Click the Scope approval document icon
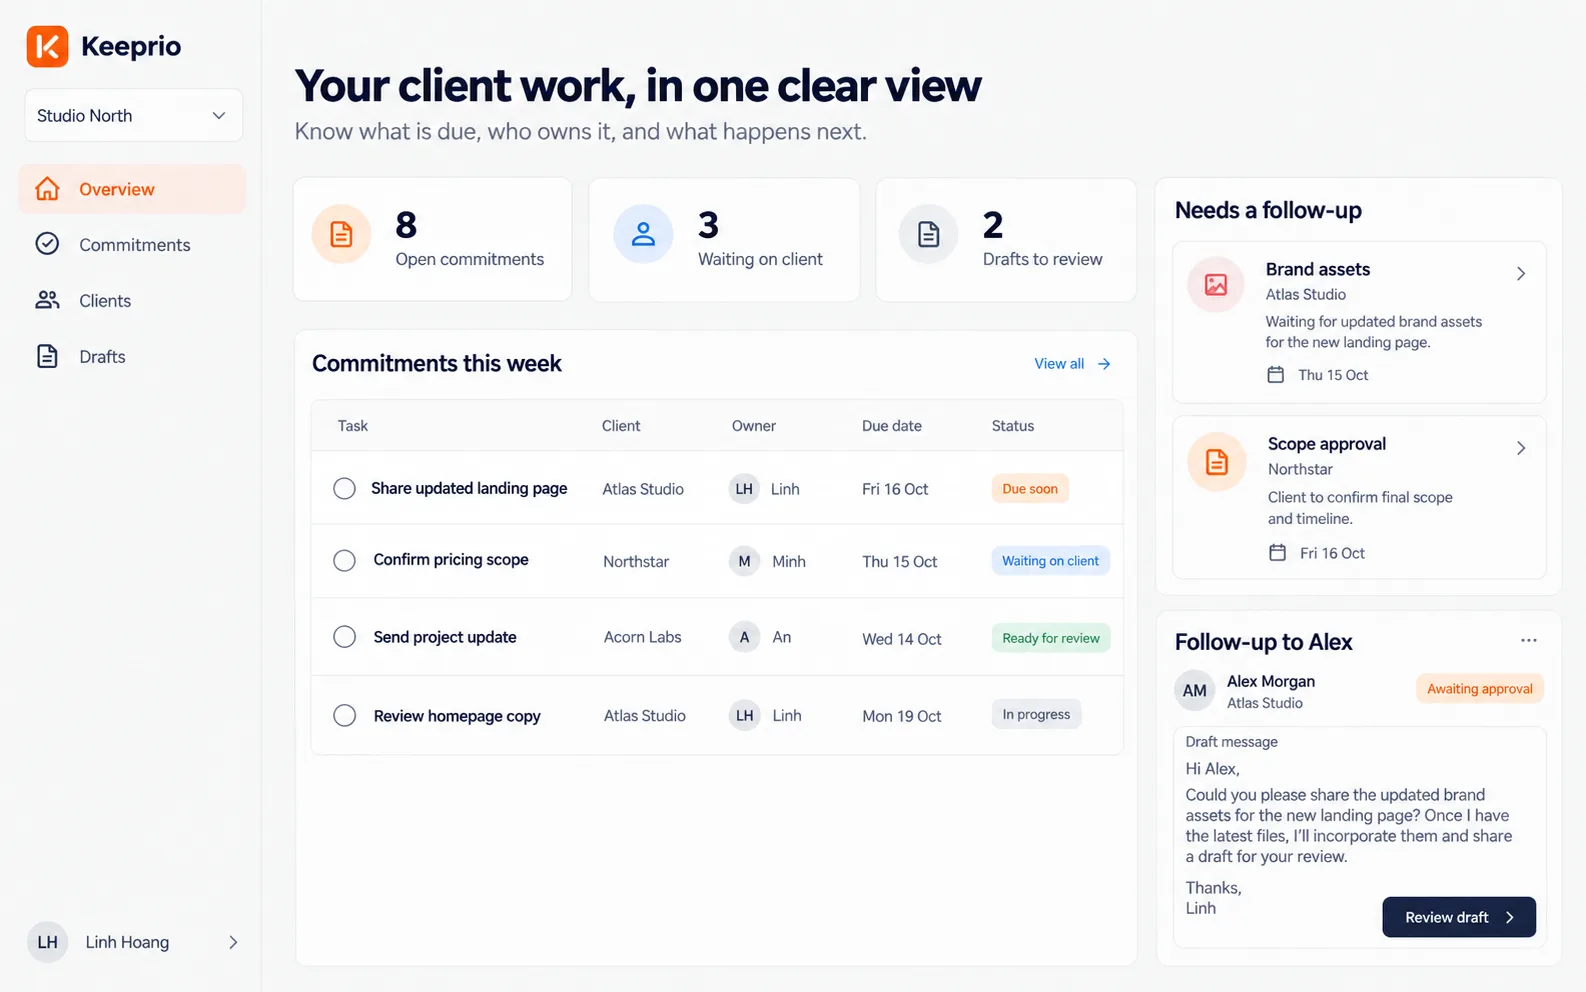This screenshot has width=1586, height=992. point(1217,462)
